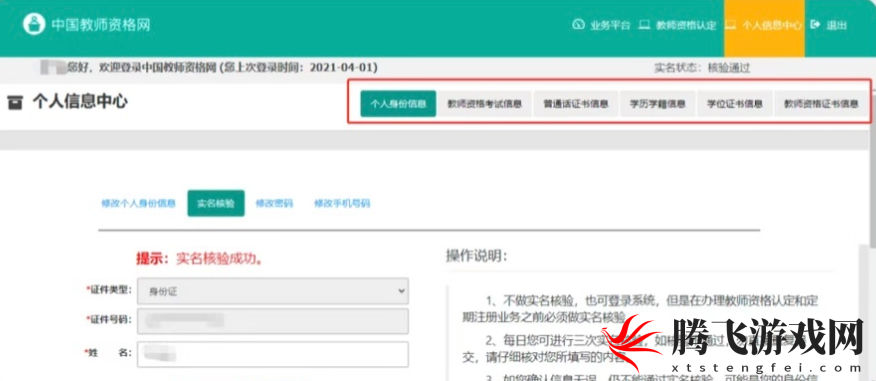
Task: Click the 提示: 实名核验成功 message
Action: pos(200,259)
